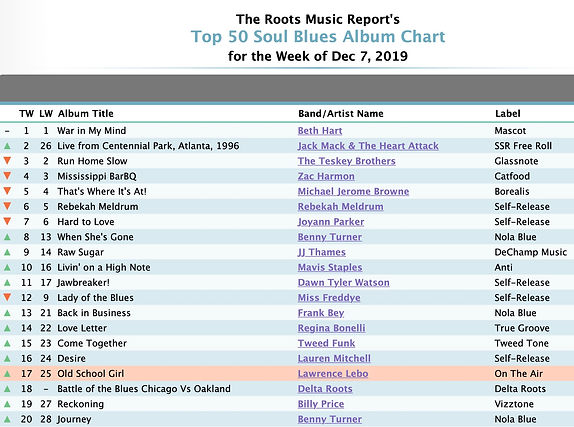
Task: Select the Reckoning album title
Action: (81, 404)
